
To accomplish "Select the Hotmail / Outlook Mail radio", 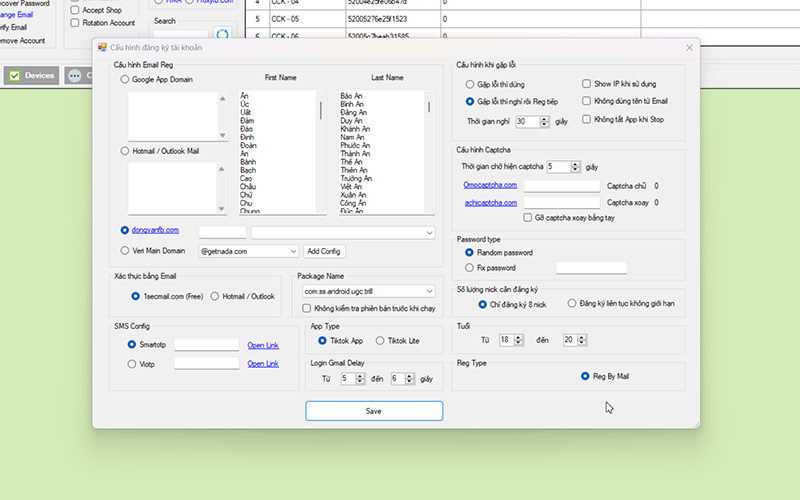I will point(124,151).
